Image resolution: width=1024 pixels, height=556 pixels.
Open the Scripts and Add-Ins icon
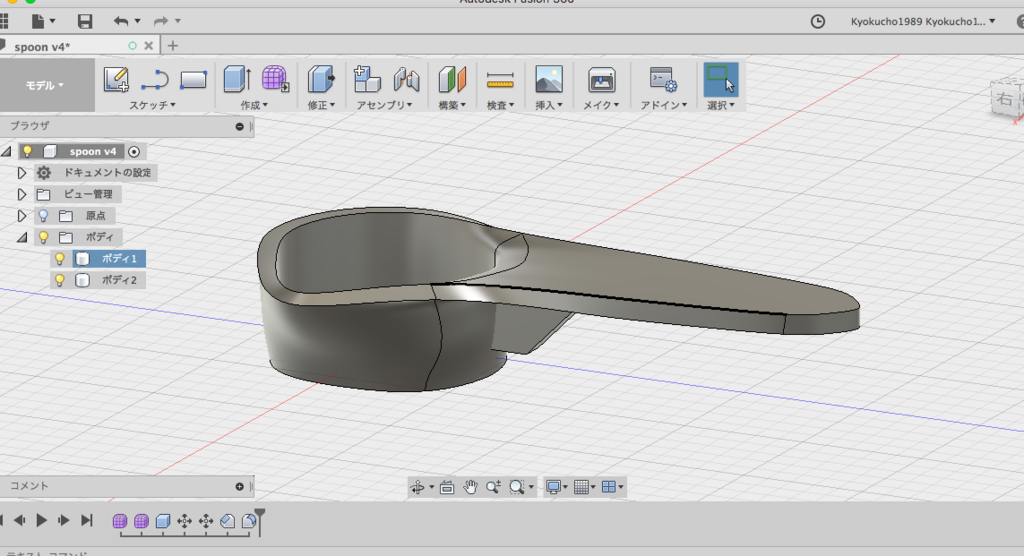(663, 80)
